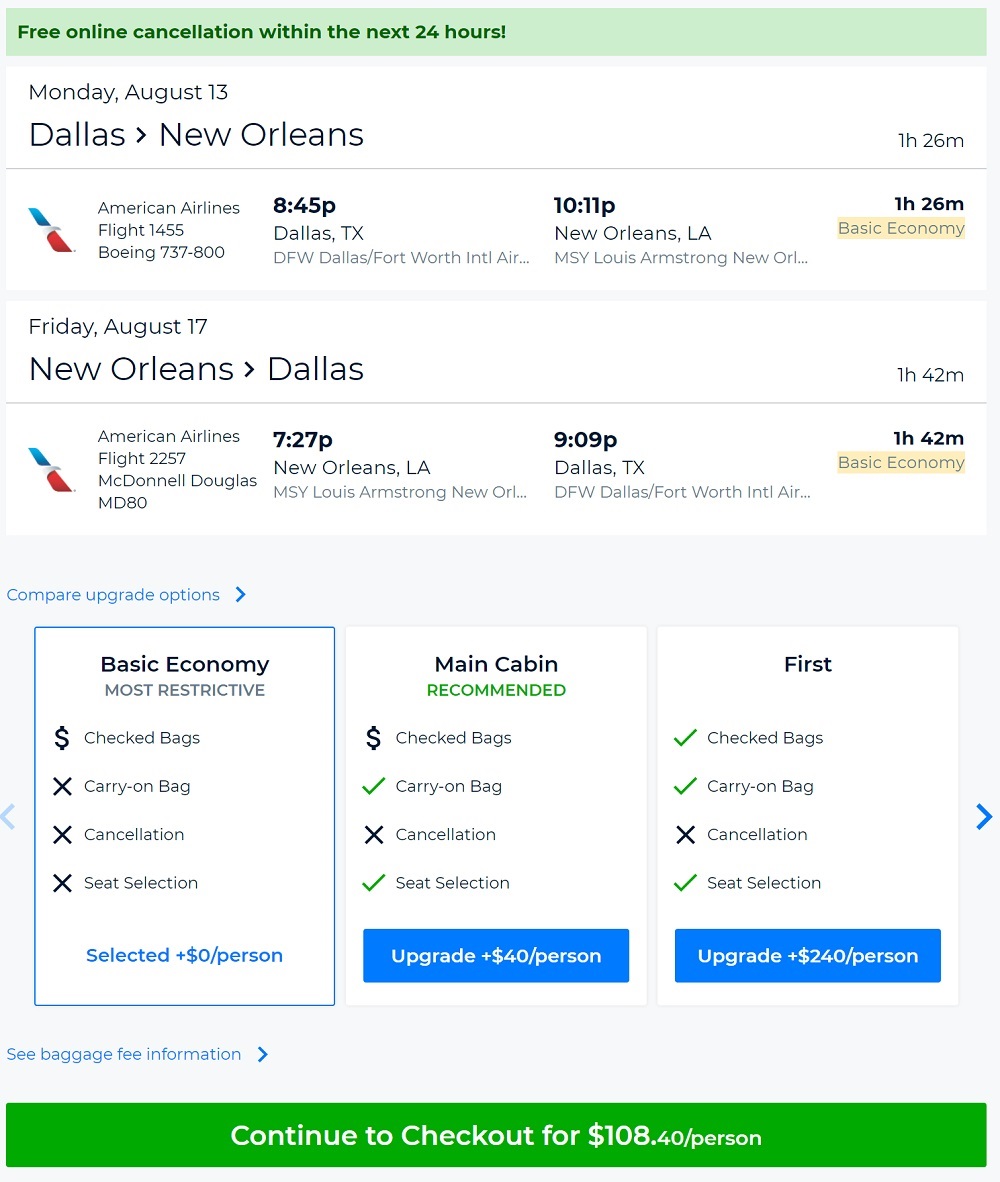This screenshot has width=1000, height=1182.
Task: Upgrade to Main Cabin for +$40/person
Action: coord(496,956)
